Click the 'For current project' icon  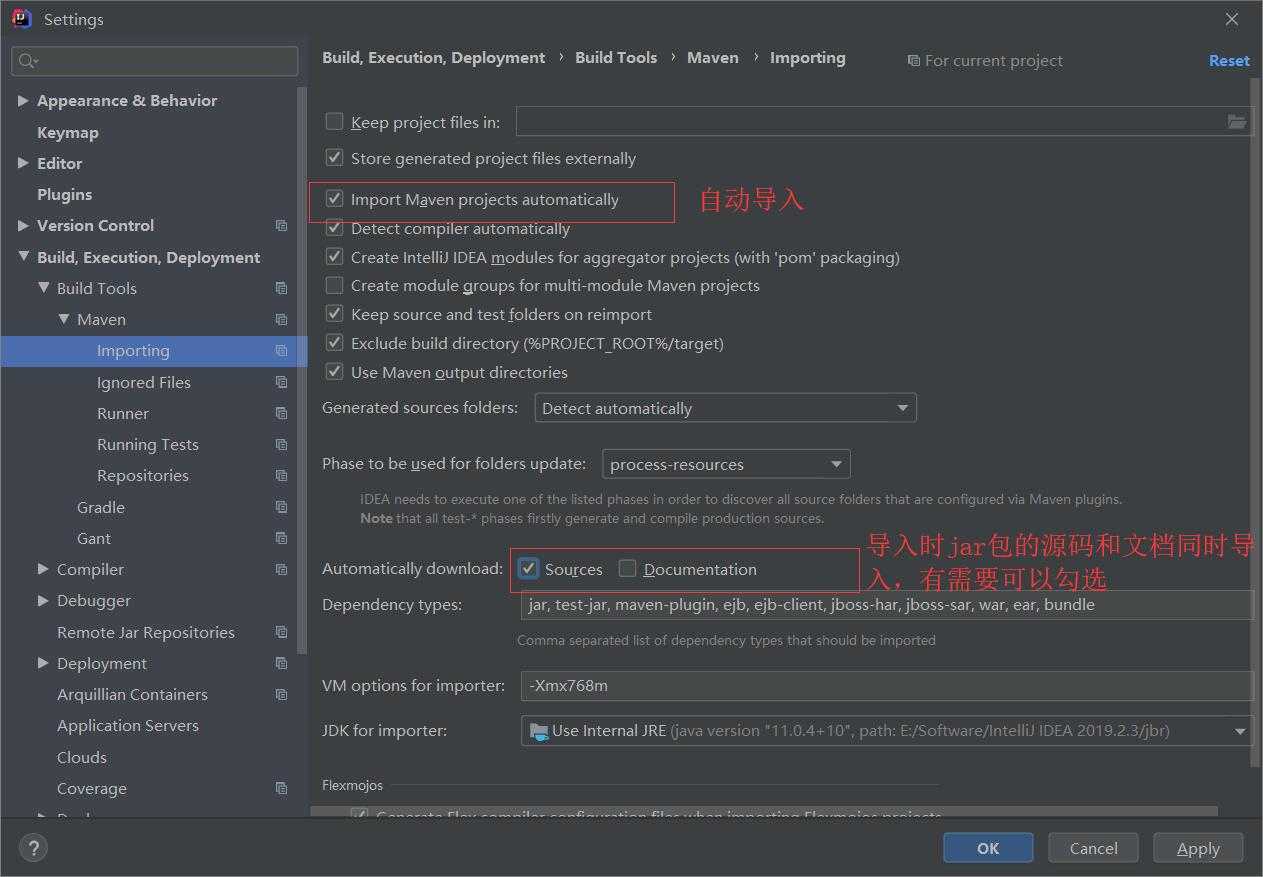913,61
